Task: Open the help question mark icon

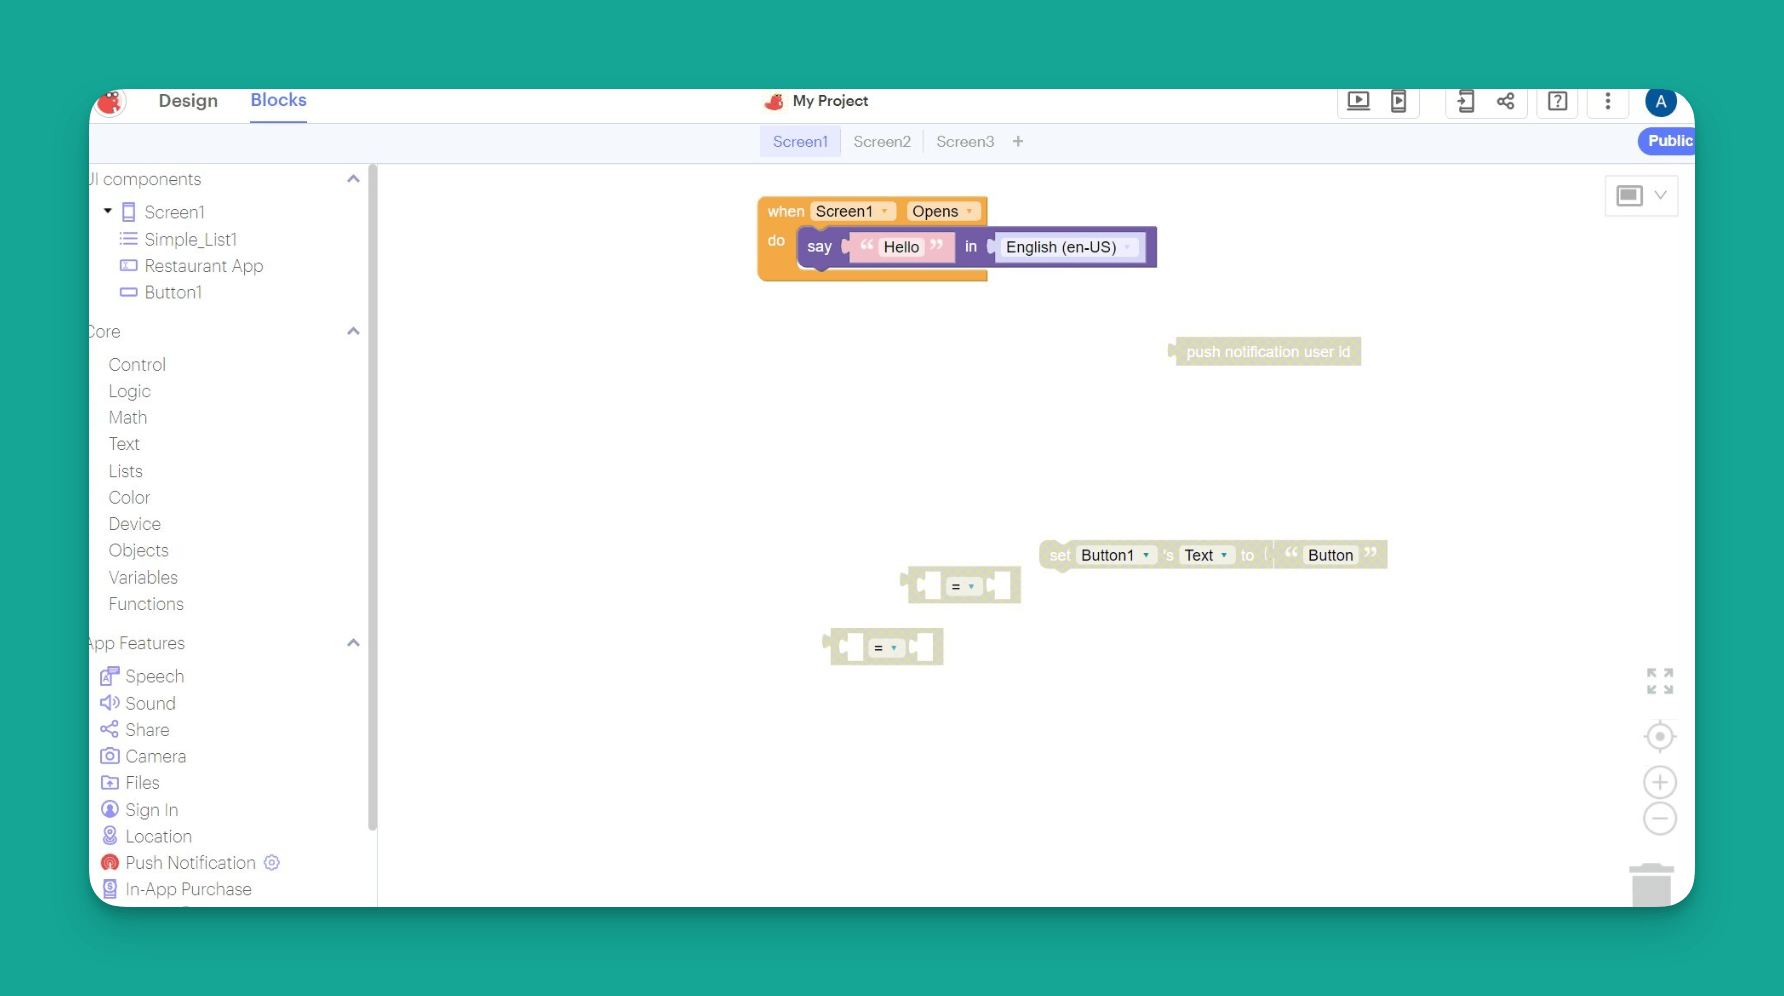Action: click(x=1557, y=101)
